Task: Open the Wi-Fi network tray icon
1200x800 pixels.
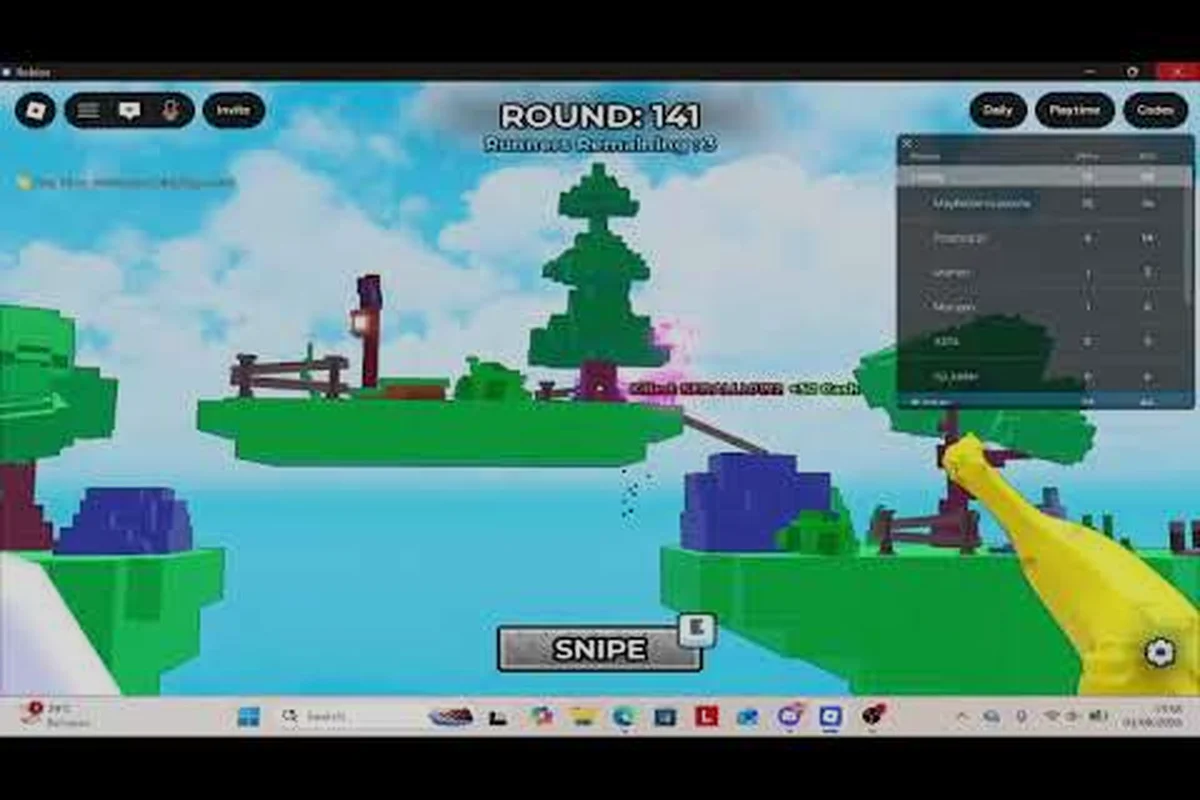Action: coord(1052,716)
